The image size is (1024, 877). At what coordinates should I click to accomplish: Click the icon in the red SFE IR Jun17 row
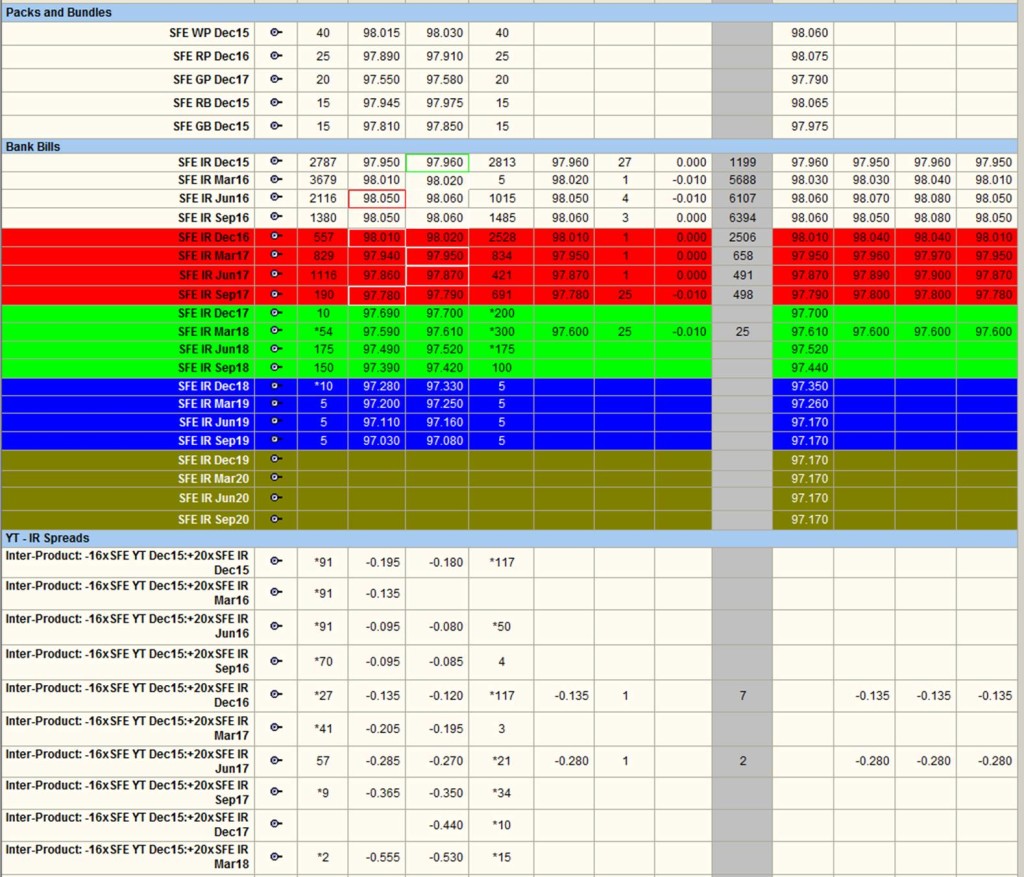(276, 274)
